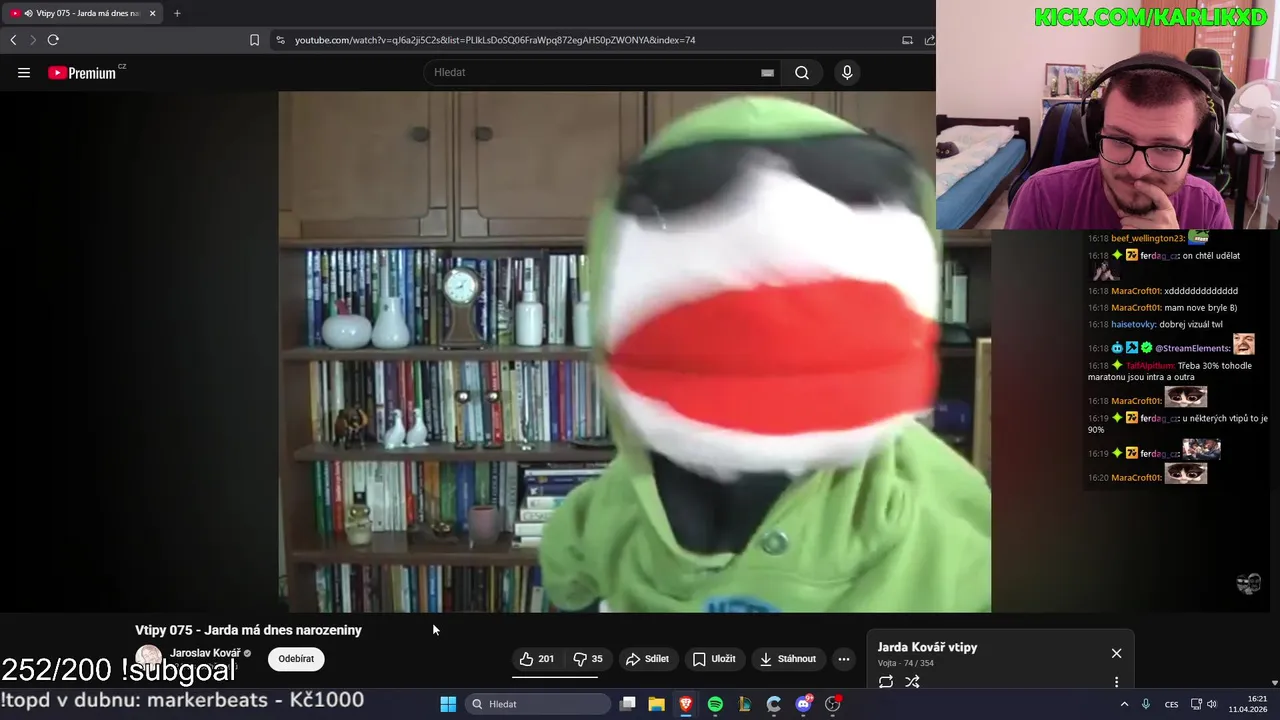Click the browser share icon
The width and height of the screenshot is (1280, 720).
(930, 40)
